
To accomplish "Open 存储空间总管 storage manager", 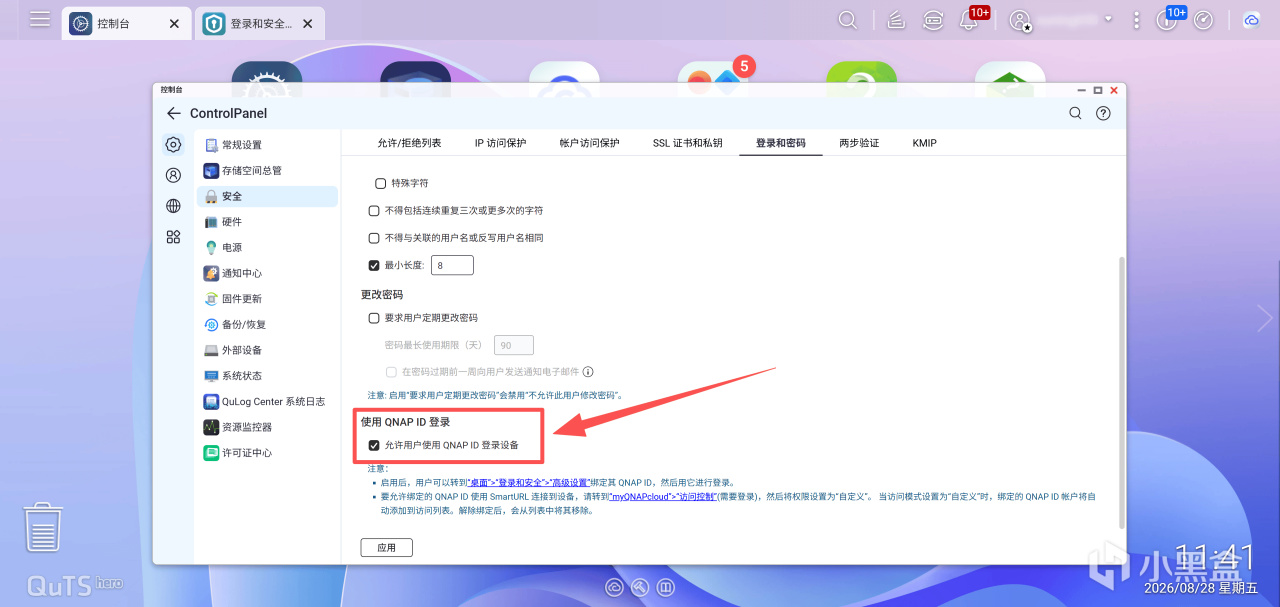I will (267, 170).
